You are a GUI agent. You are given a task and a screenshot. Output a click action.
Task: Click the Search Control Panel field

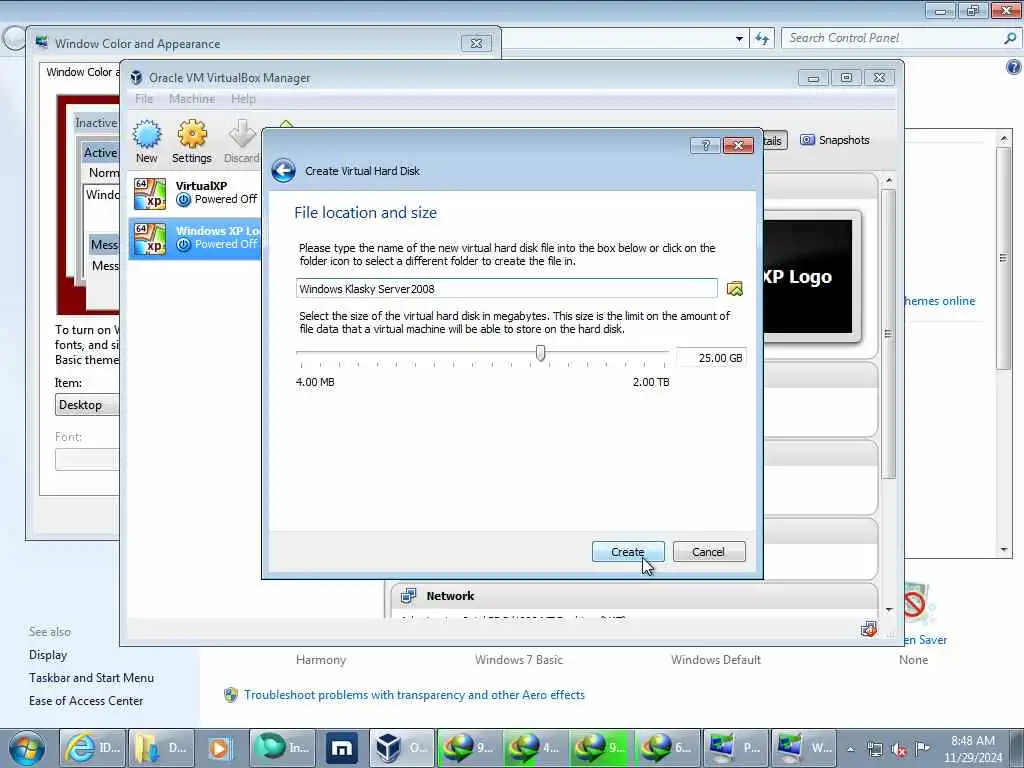coord(892,39)
